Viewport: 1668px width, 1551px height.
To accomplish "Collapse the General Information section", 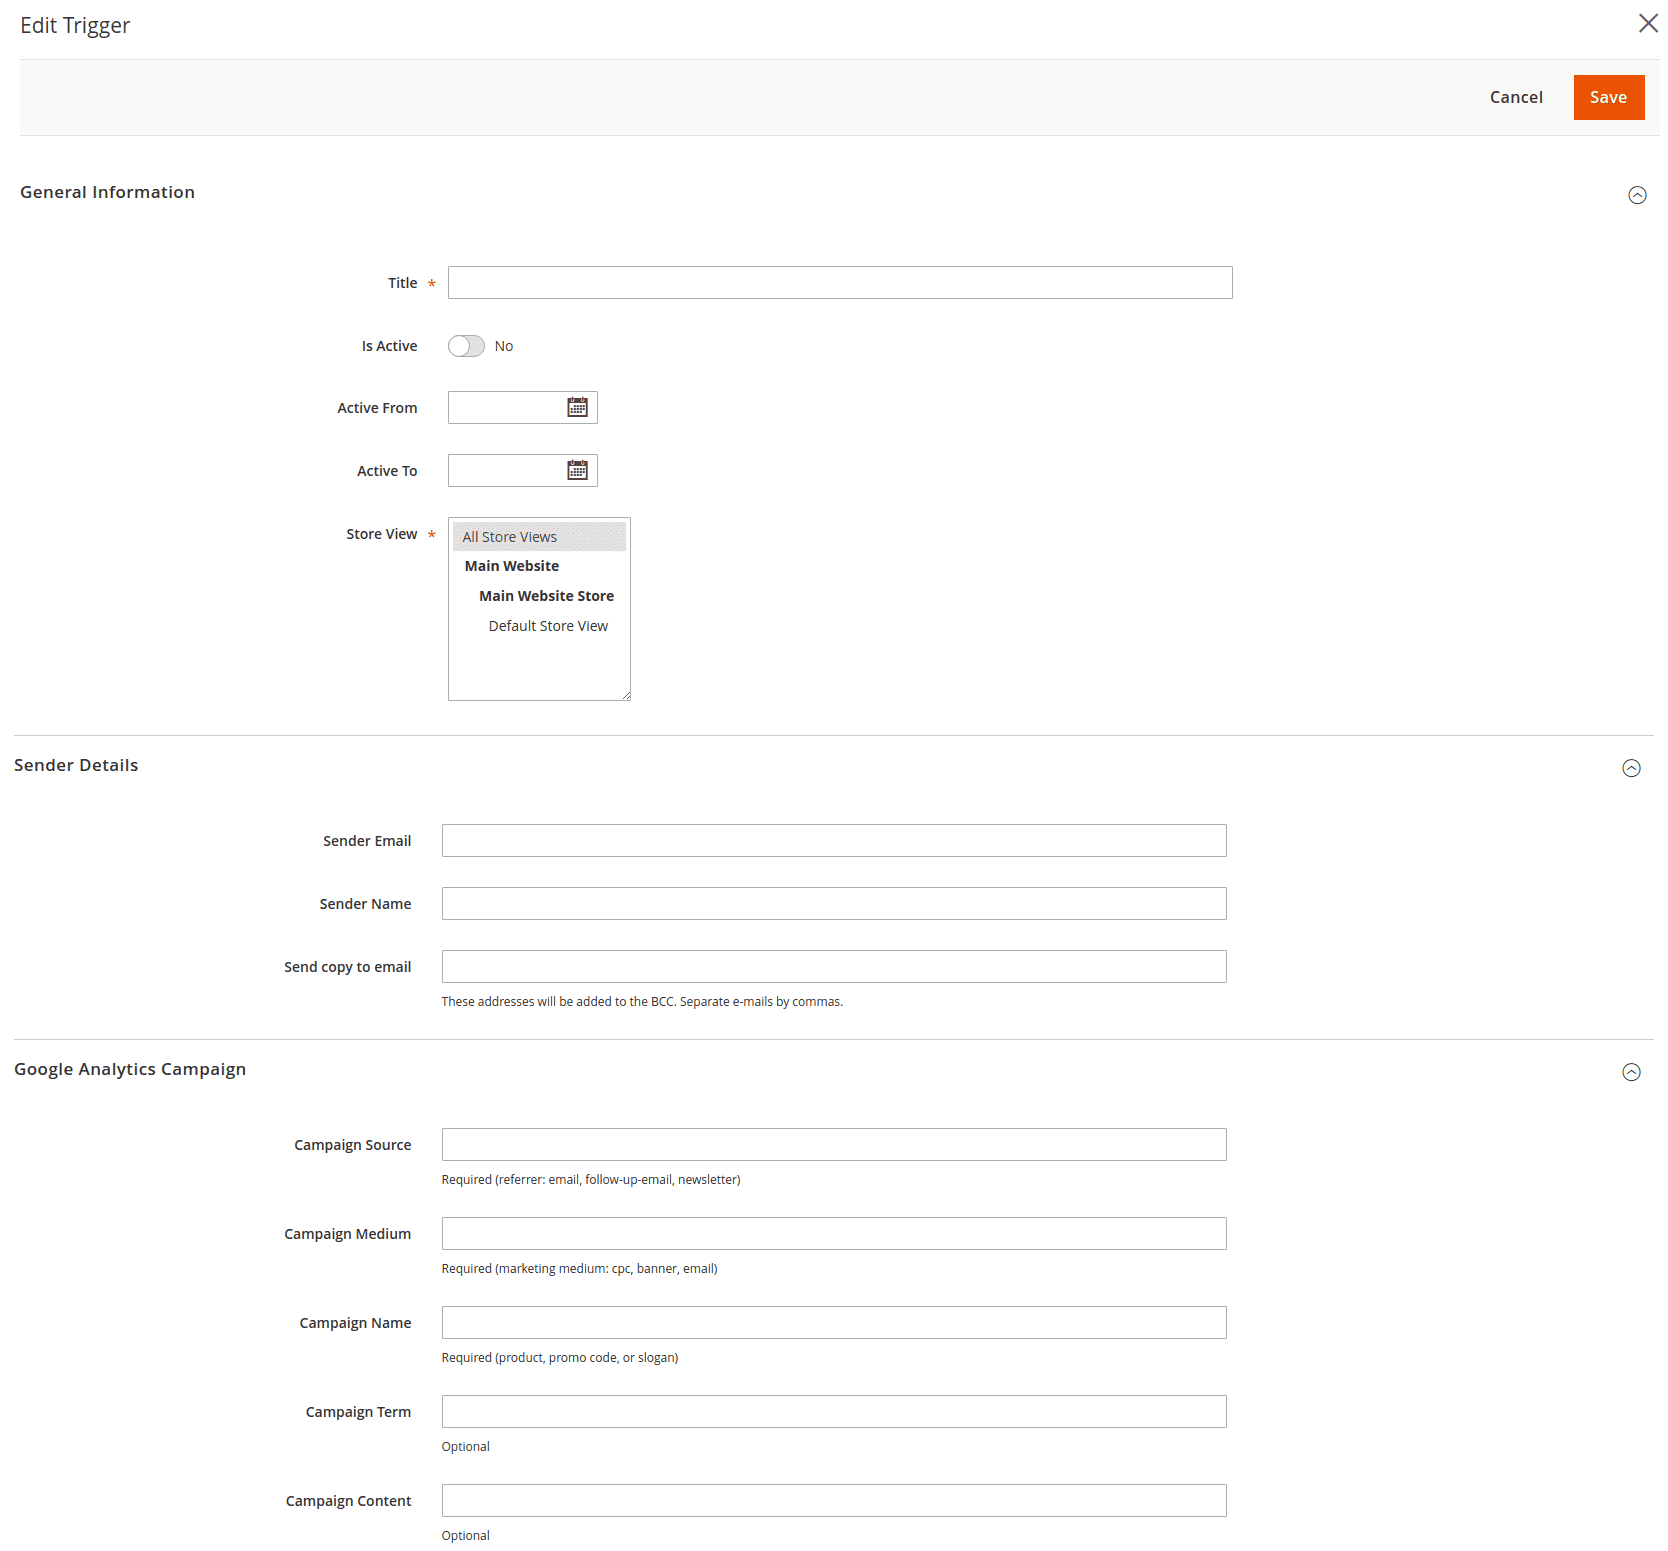I will 1637,195.
